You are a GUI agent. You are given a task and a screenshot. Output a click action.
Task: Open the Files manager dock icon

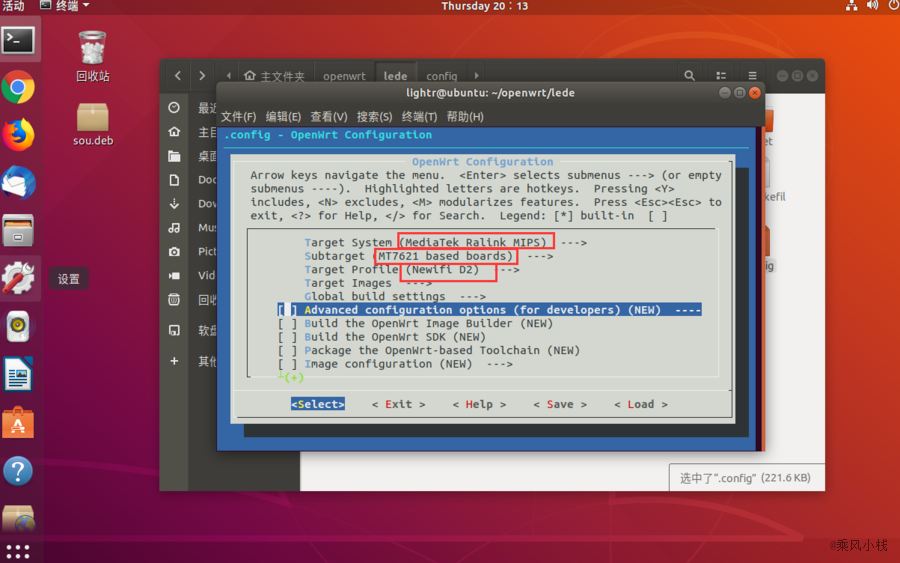pyautogui.click(x=18, y=231)
